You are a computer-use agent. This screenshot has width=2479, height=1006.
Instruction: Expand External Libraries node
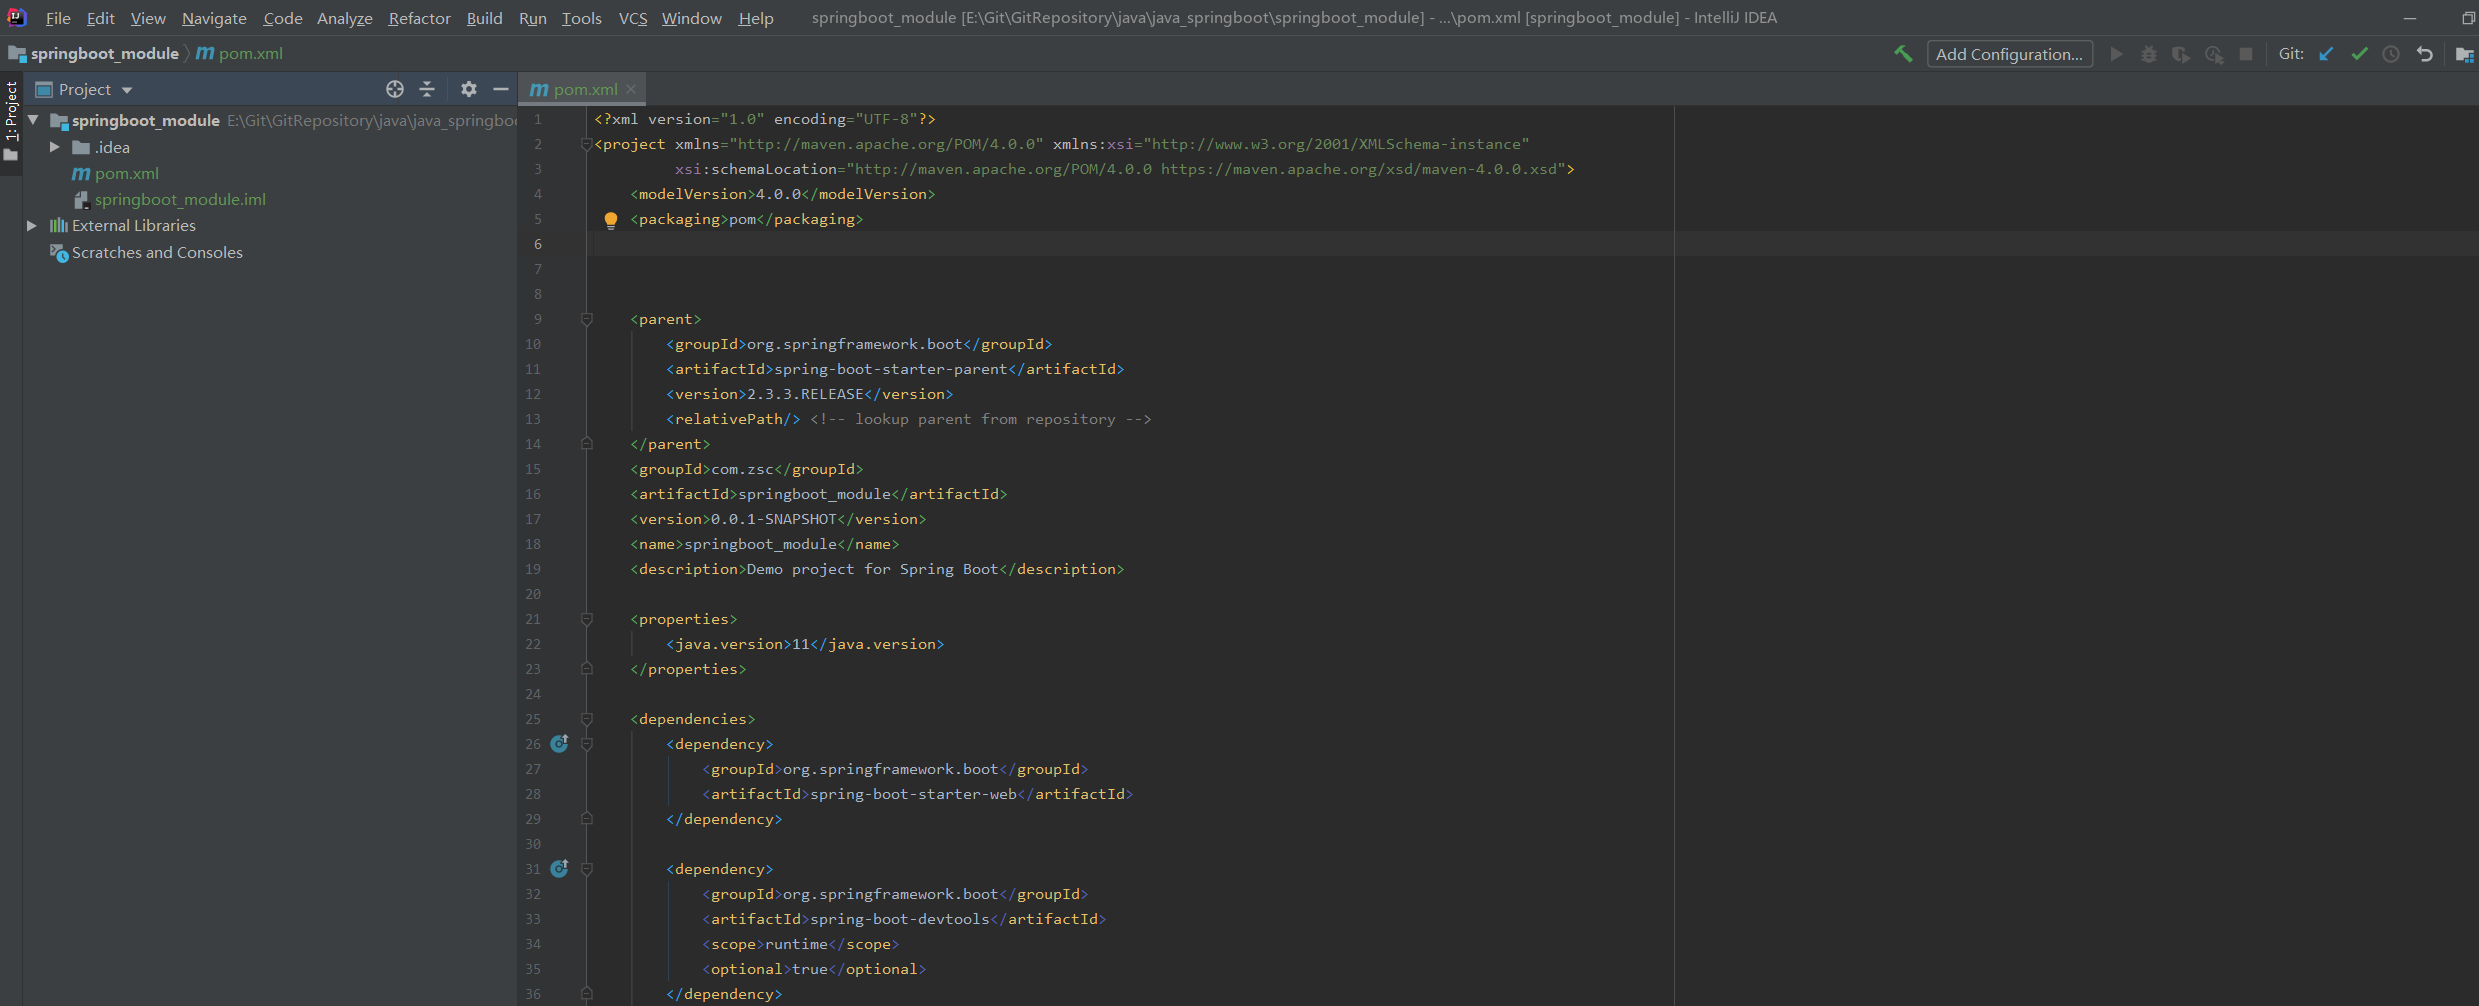[31, 225]
